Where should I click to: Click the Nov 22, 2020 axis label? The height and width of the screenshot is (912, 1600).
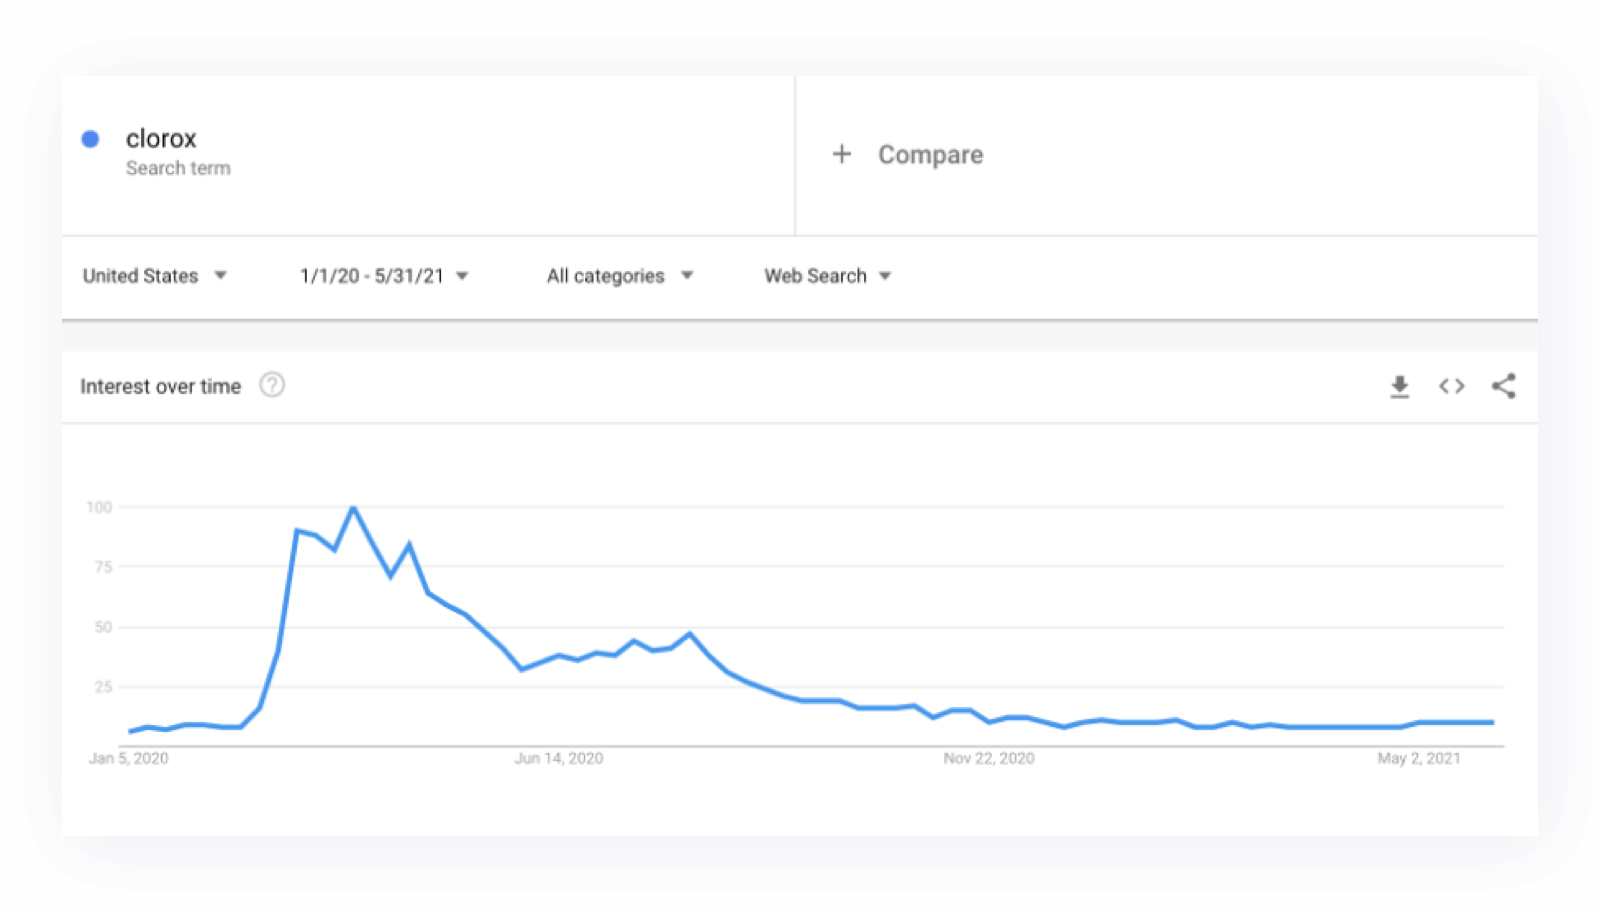point(989,759)
